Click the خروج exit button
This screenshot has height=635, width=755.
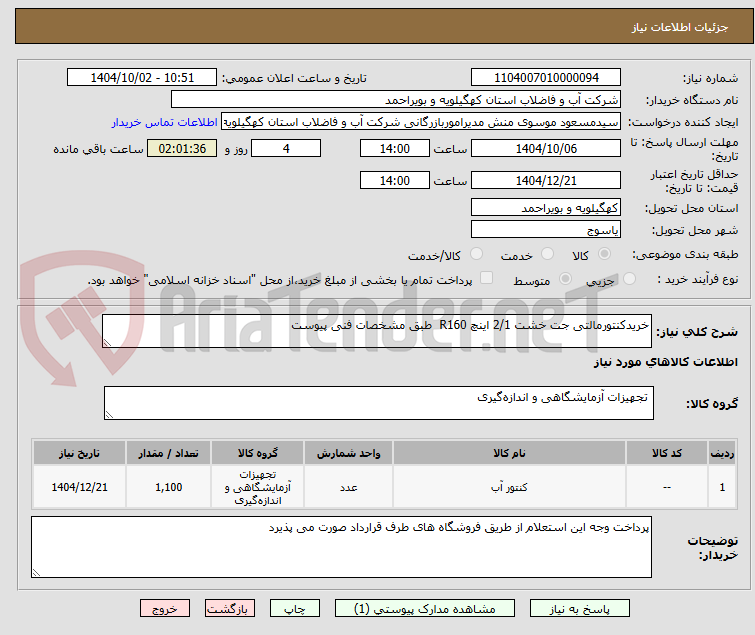pos(165,609)
